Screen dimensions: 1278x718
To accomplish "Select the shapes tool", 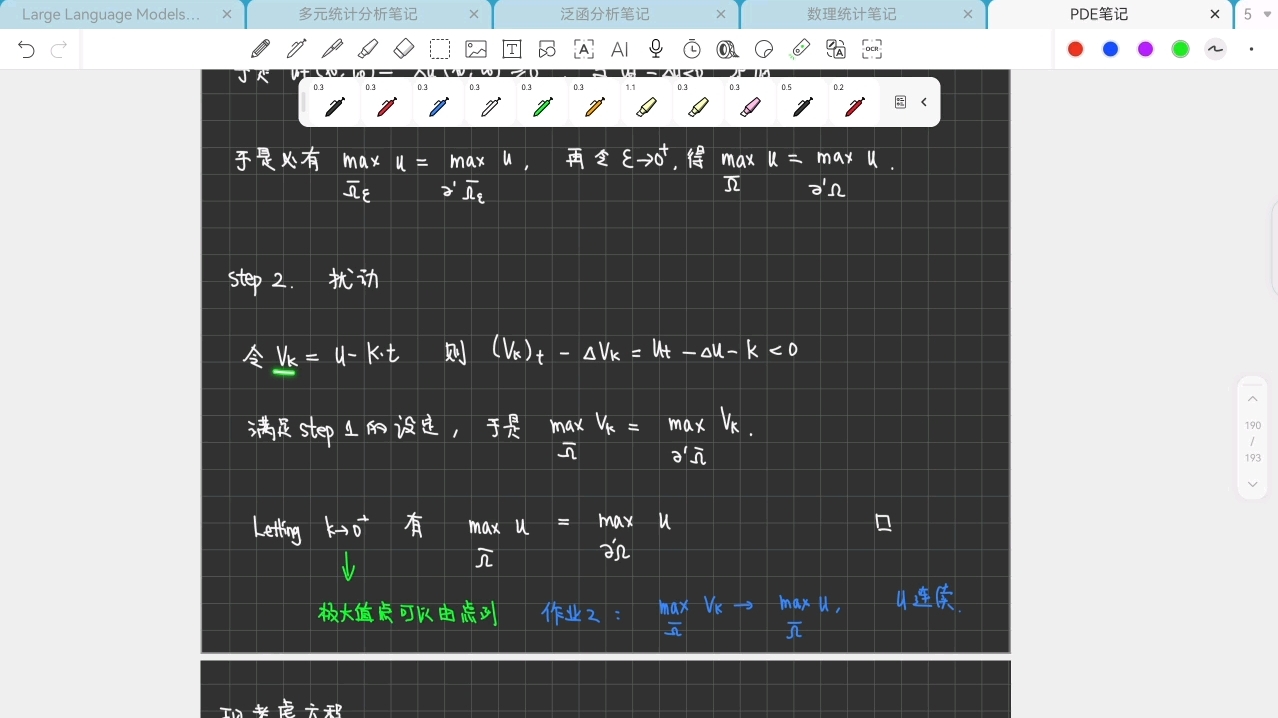I will click(x=547, y=49).
